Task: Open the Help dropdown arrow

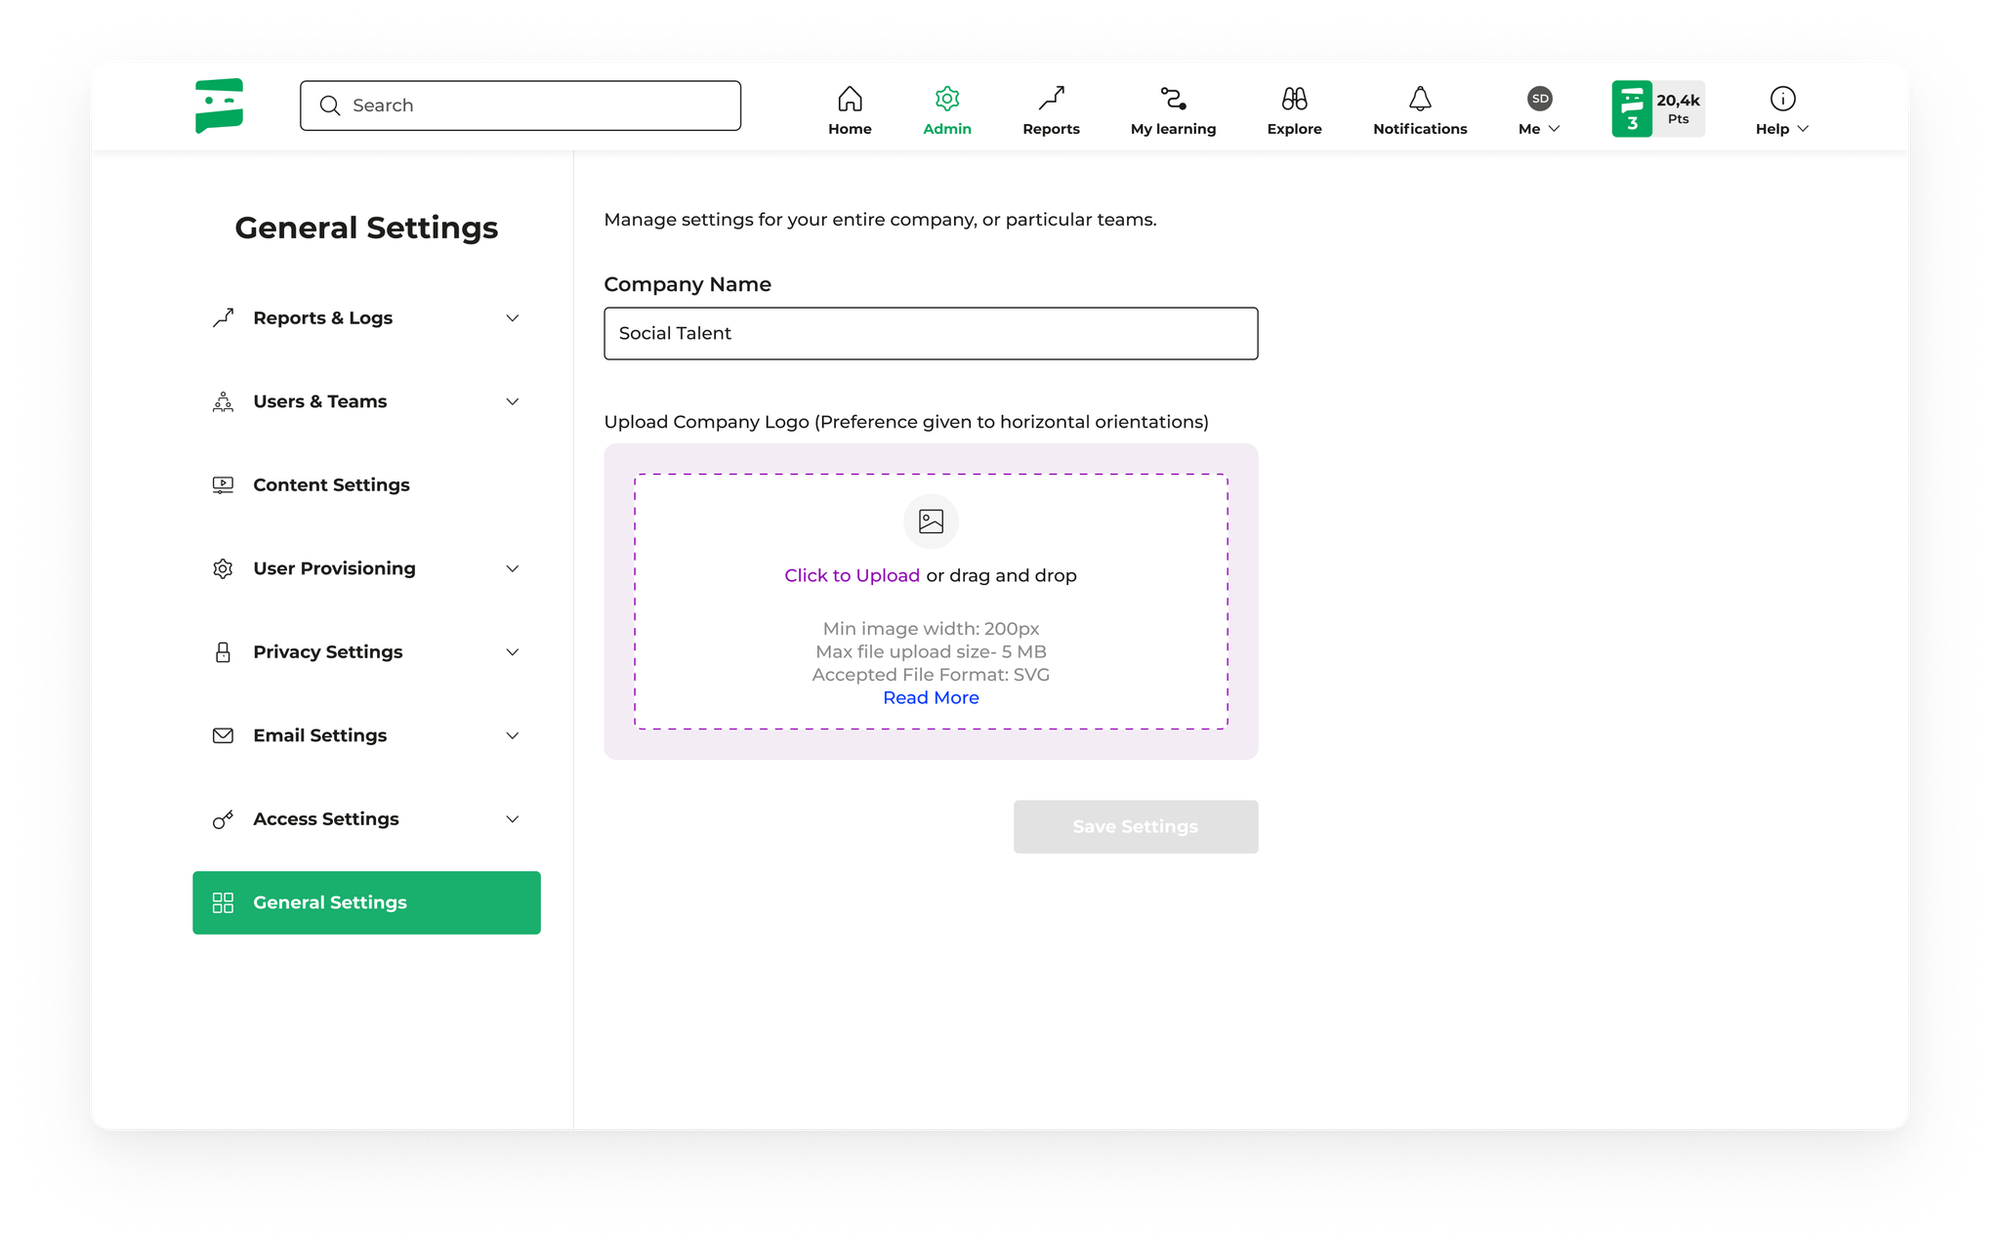Action: coord(1803,129)
